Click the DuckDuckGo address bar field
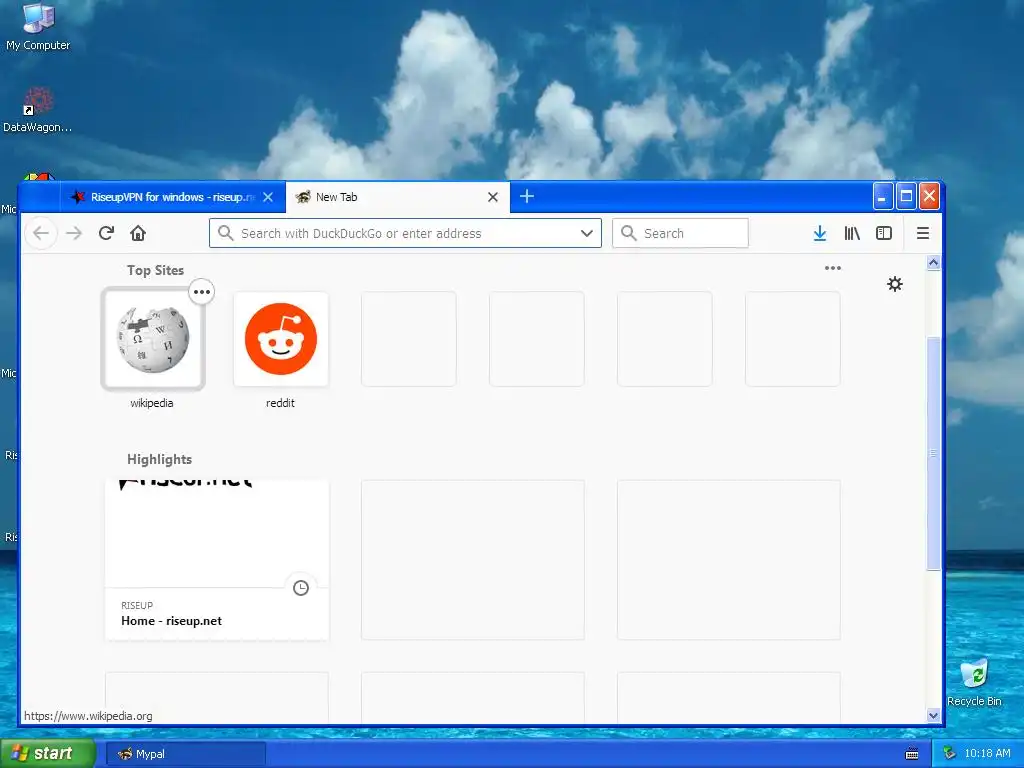1024x768 pixels. pyautogui.click(x=405, y=233)
